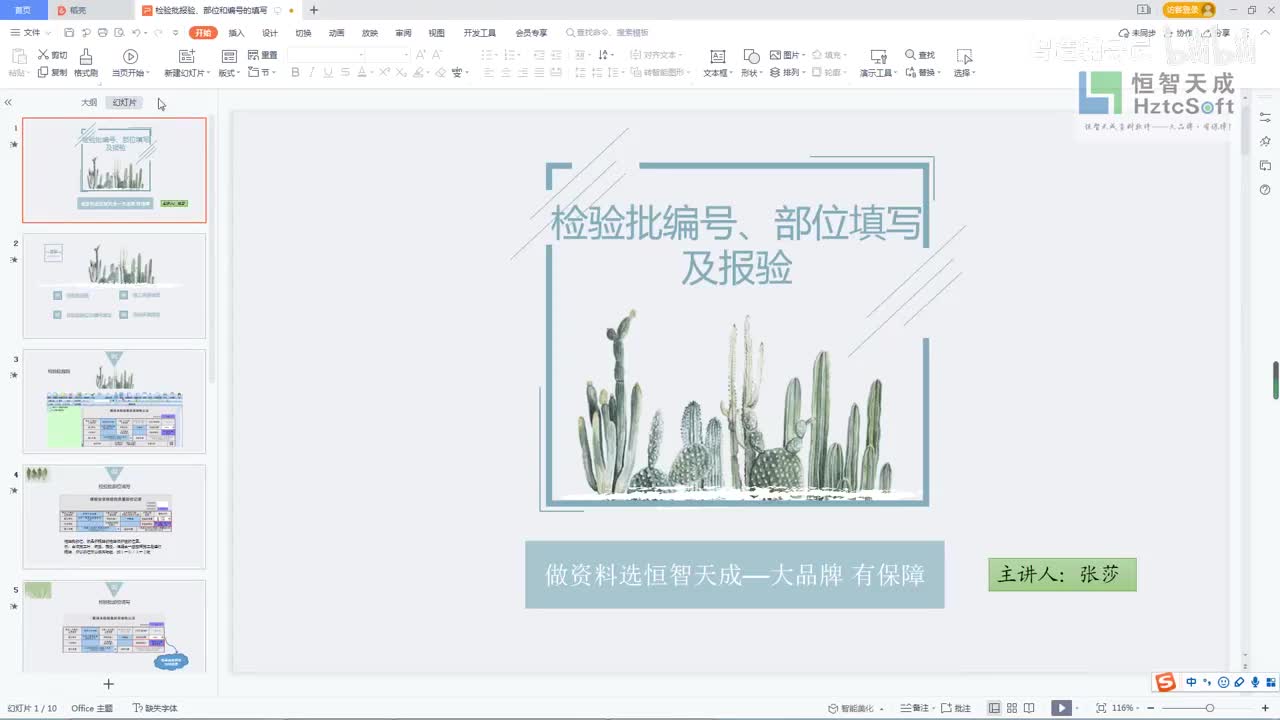Toggle Italic formatting button
The width and height of the screenshot is (1280, 720).
(312, 72)
